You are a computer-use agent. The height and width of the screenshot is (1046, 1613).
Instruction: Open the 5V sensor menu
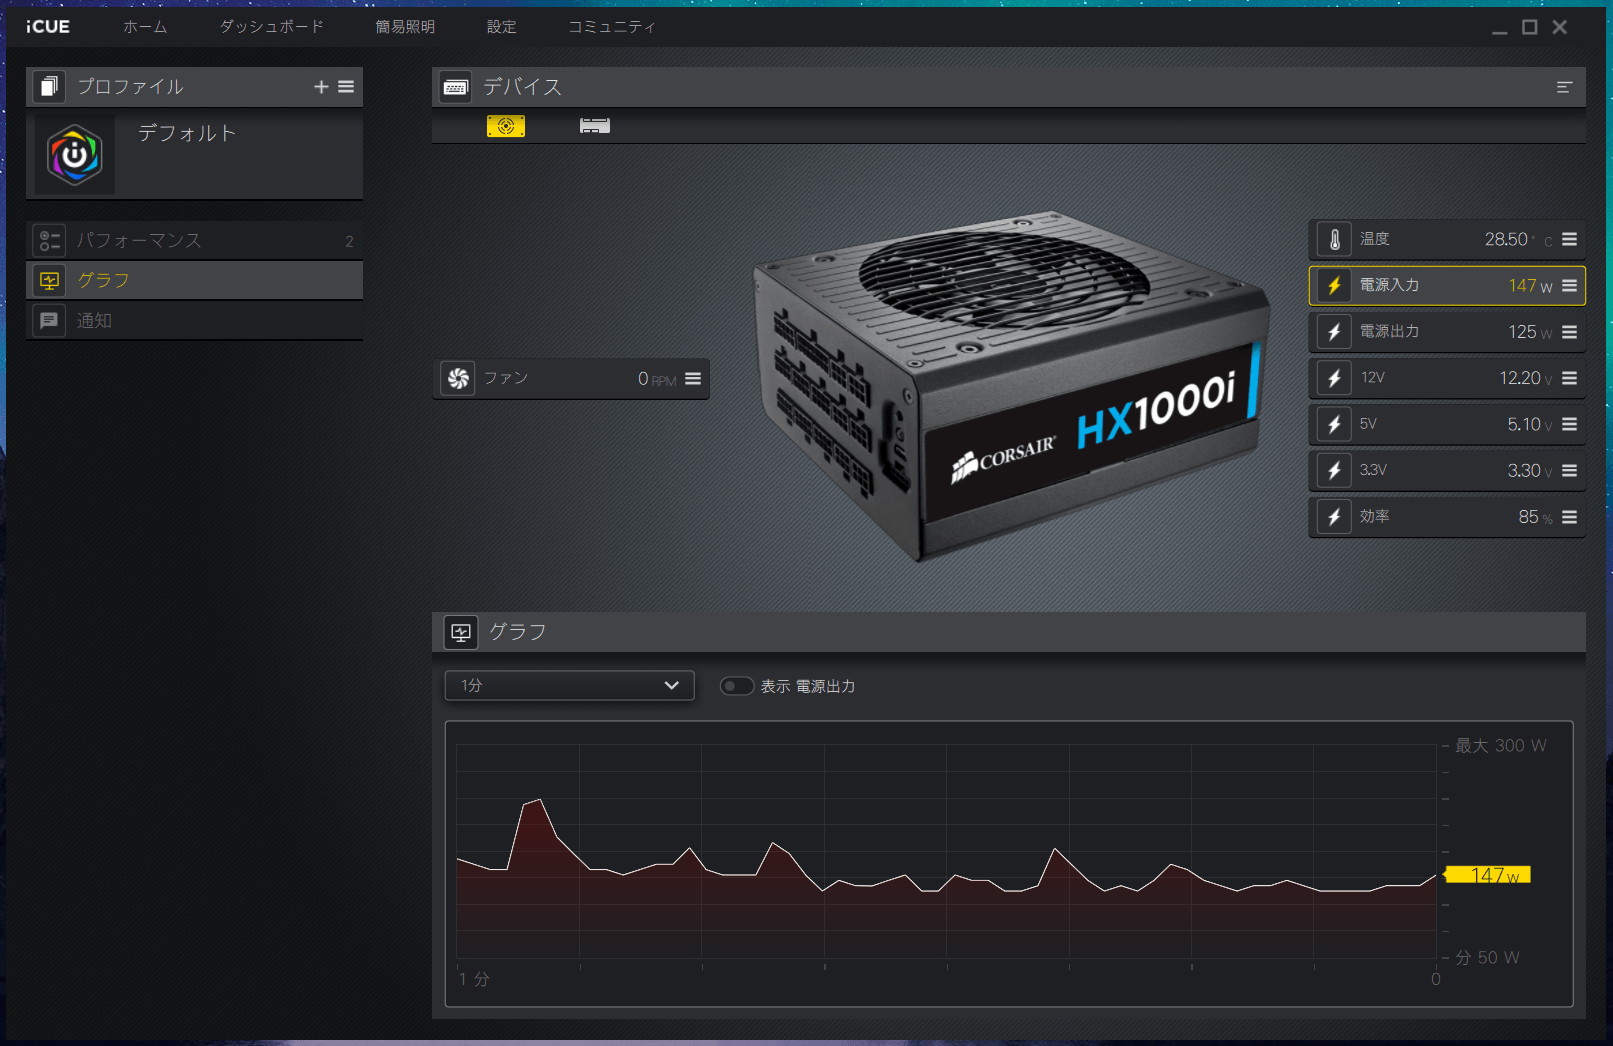[1570, 424]
